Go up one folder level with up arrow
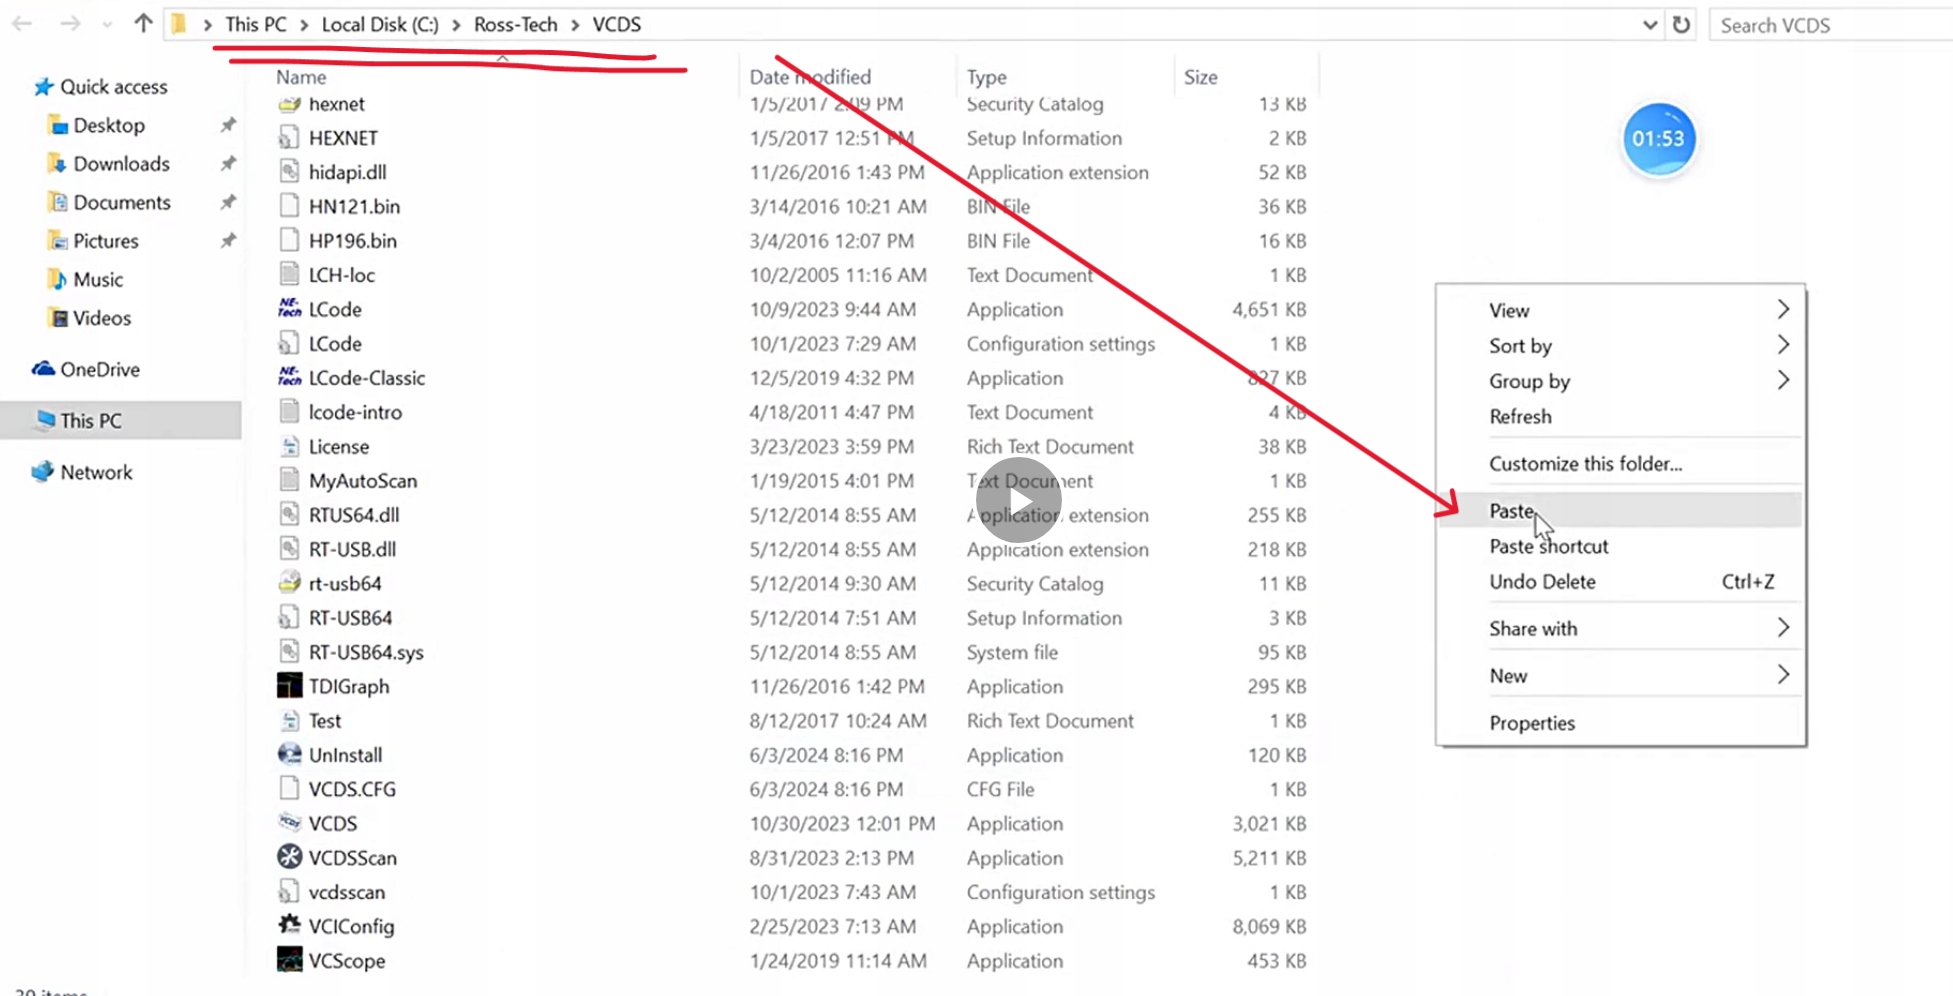This screenshot has width=1953, height=996. [143, 23]
